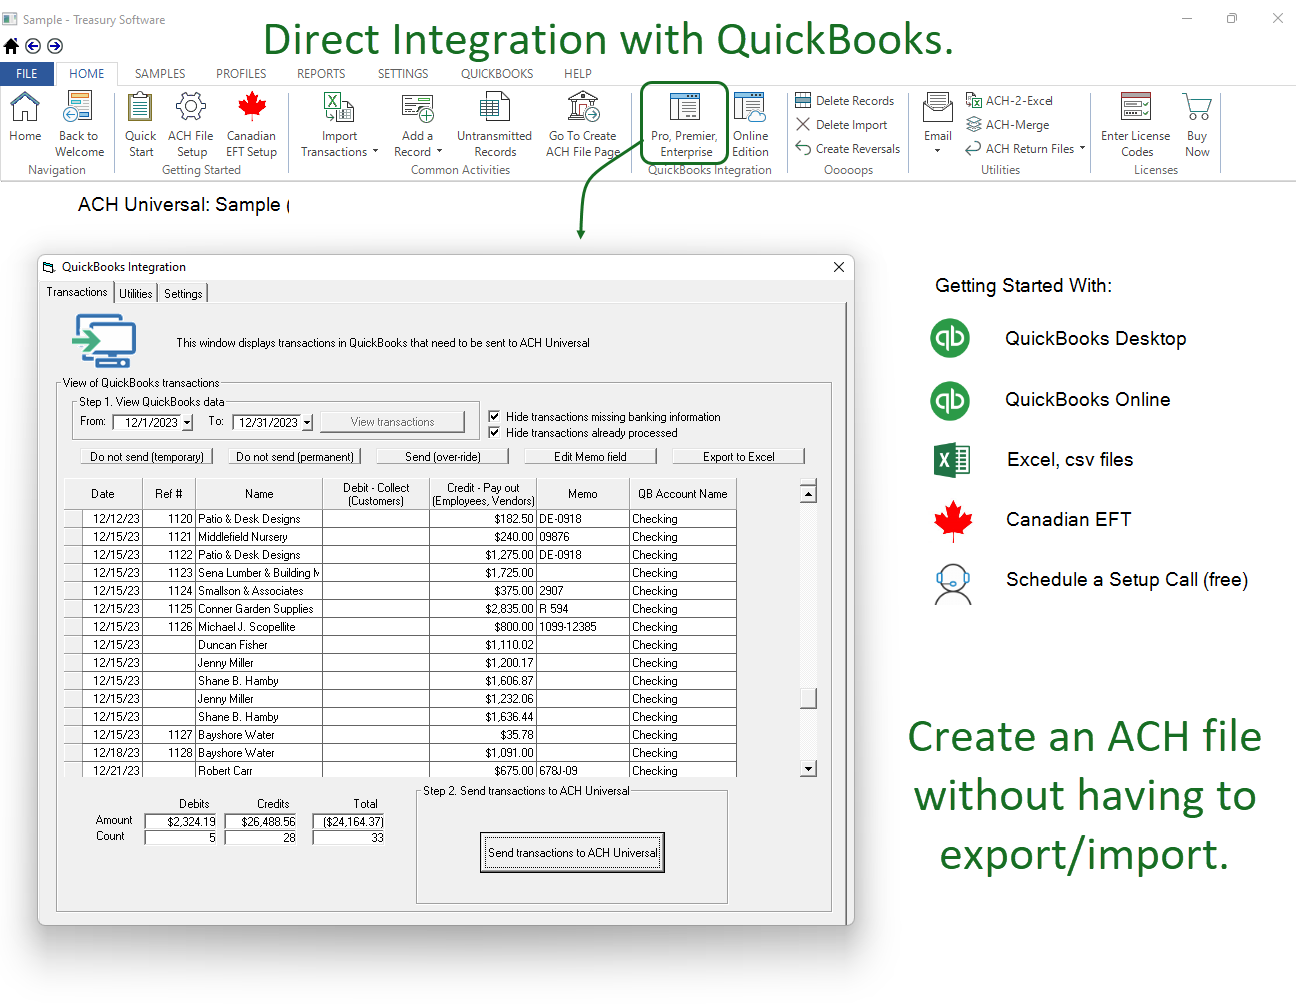Viewport: 1297px width, 1004px height.
Task: Open QuickBooks Pro, Premier, Enterprise integration
Action: click(684, 124)
